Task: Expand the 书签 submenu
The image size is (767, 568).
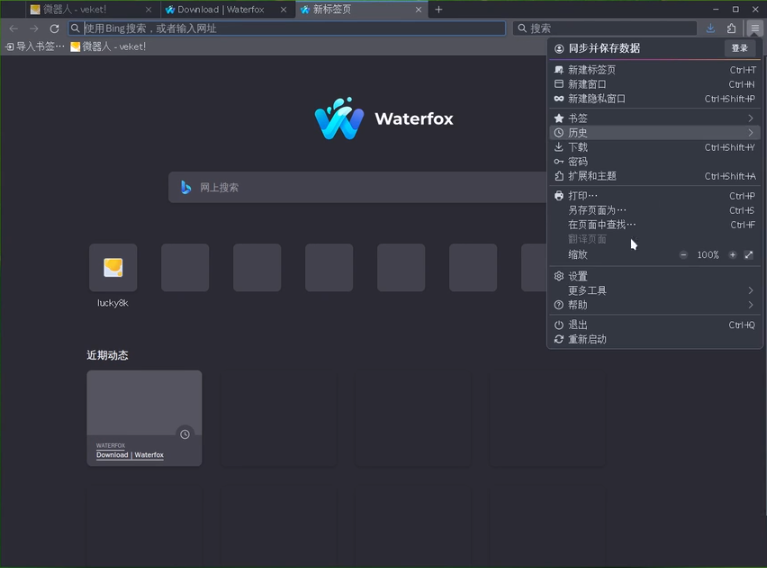Action: tap(654, 118)
